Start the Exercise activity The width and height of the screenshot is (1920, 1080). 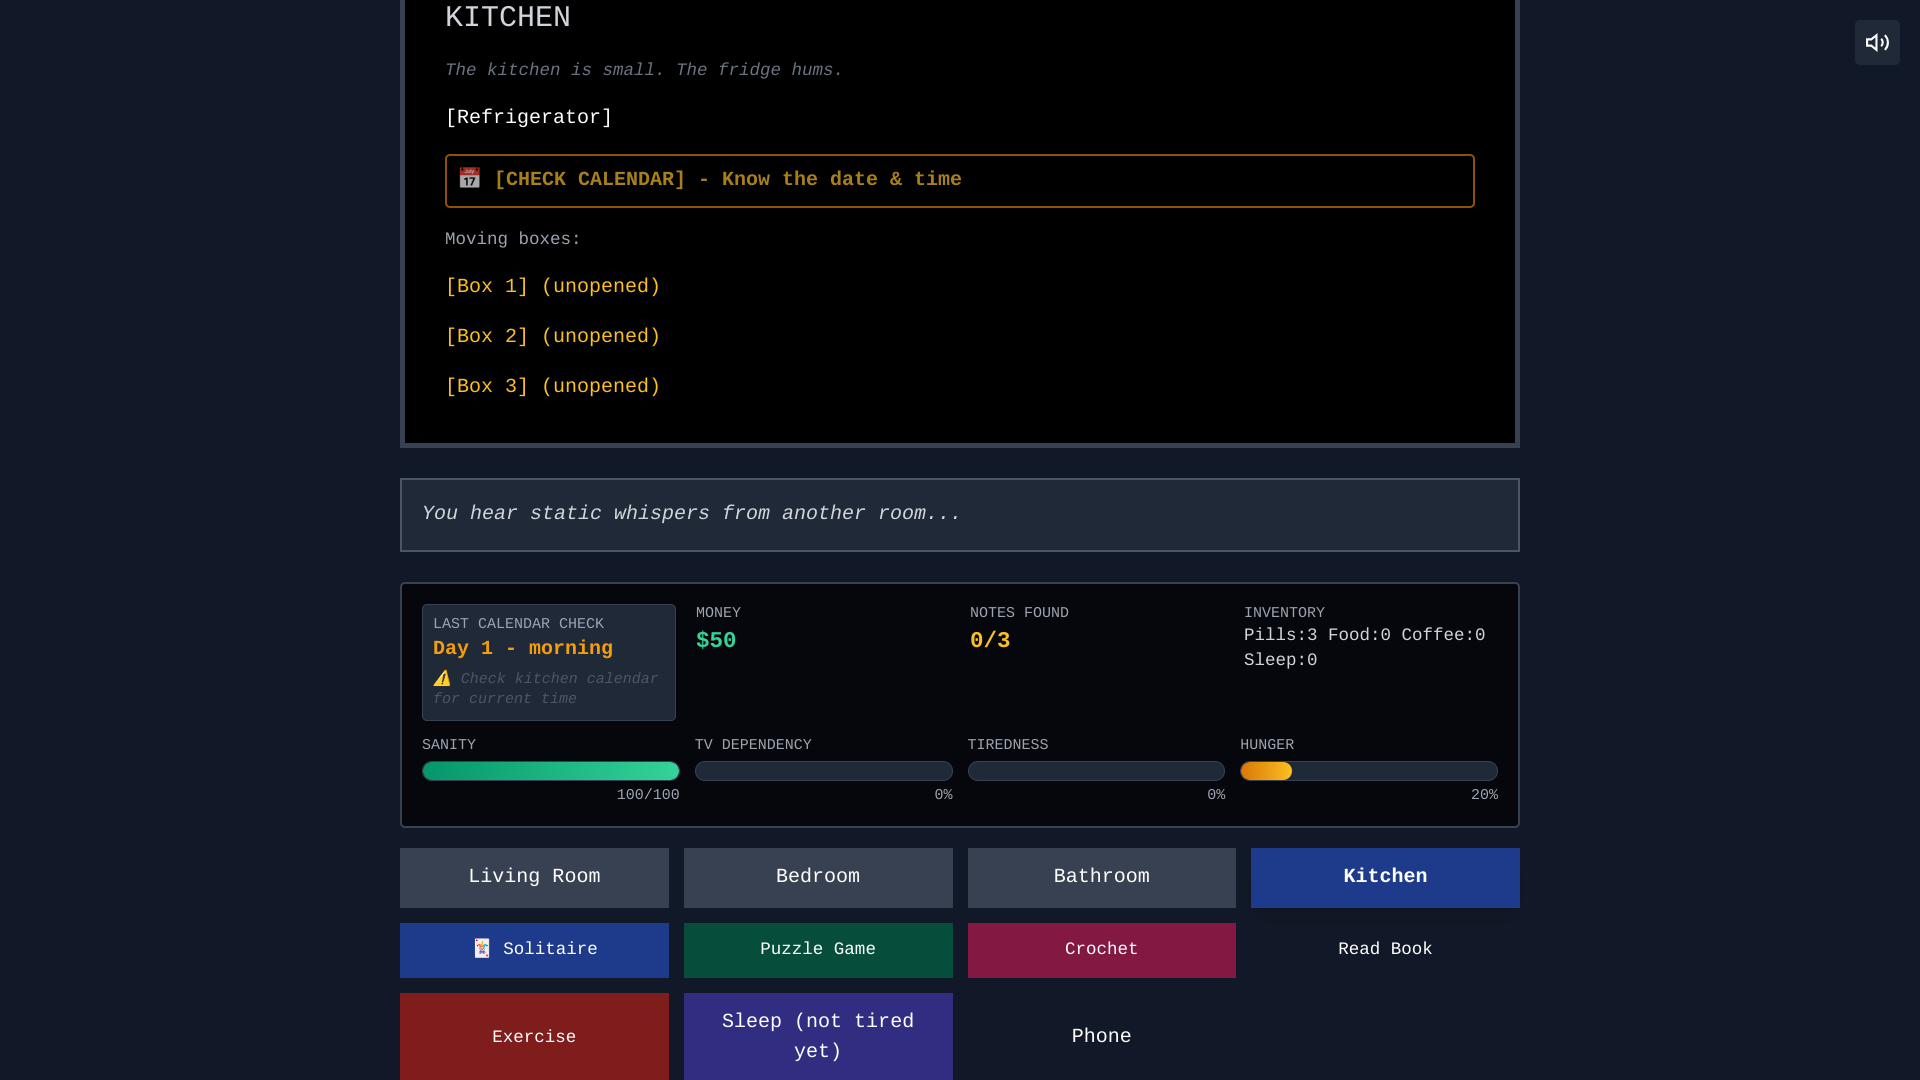[534, 1037]
